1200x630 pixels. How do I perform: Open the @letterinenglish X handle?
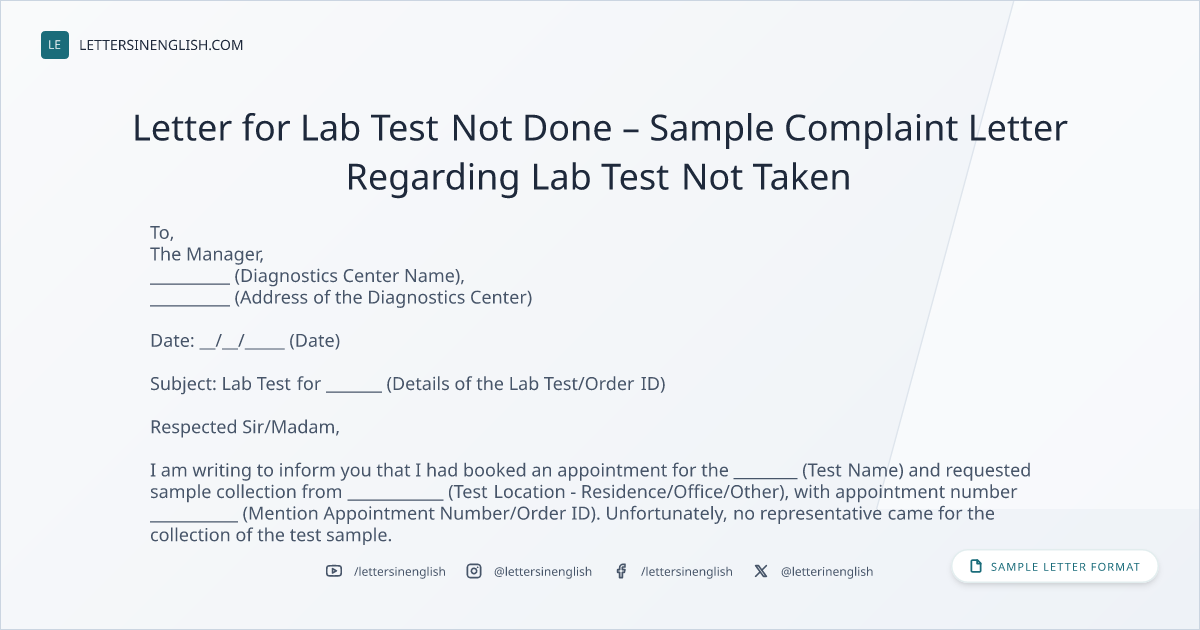827,571
